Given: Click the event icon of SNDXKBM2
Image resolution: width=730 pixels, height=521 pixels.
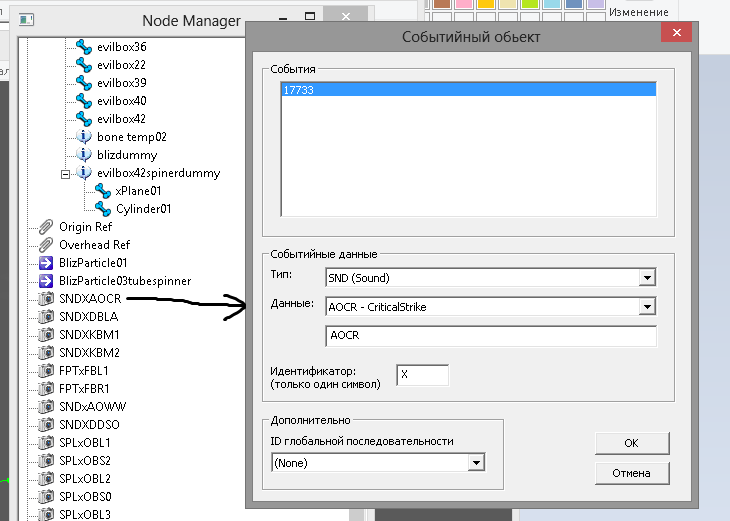Looking at the screenshot, I should pyautogui.click(x=46, y=352).
